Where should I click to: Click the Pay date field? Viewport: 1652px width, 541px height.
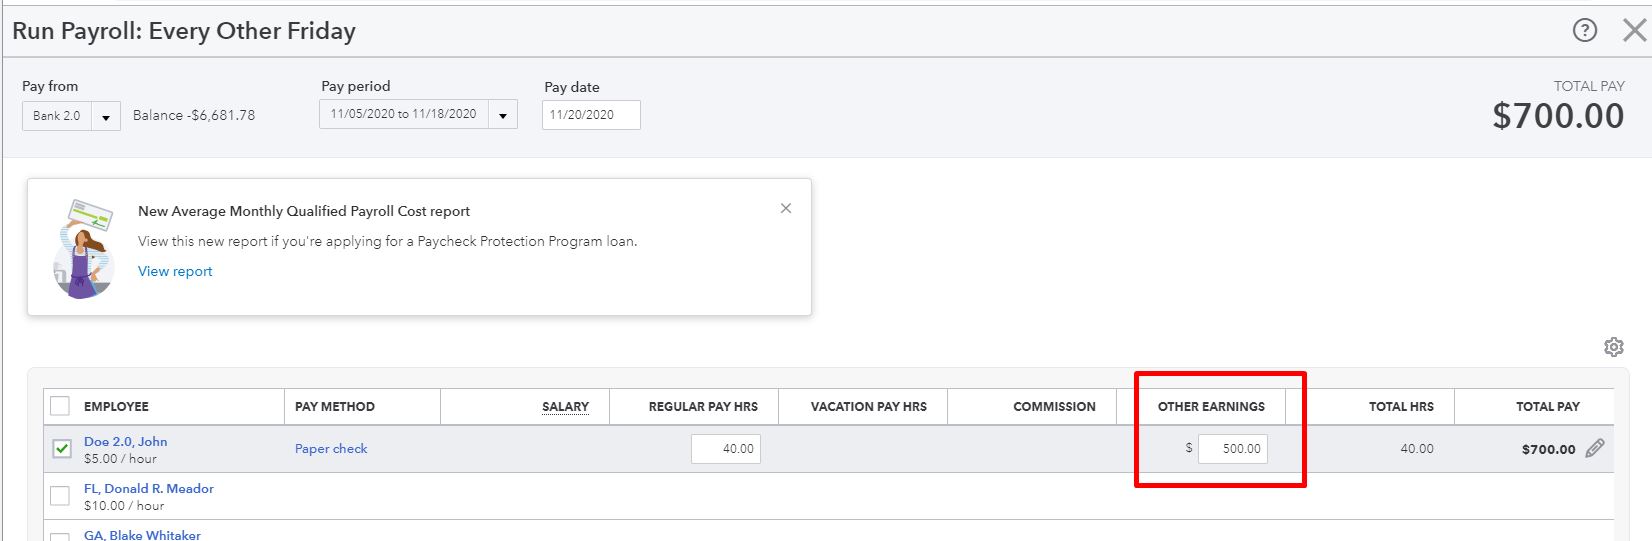click(x=591, y=115)
